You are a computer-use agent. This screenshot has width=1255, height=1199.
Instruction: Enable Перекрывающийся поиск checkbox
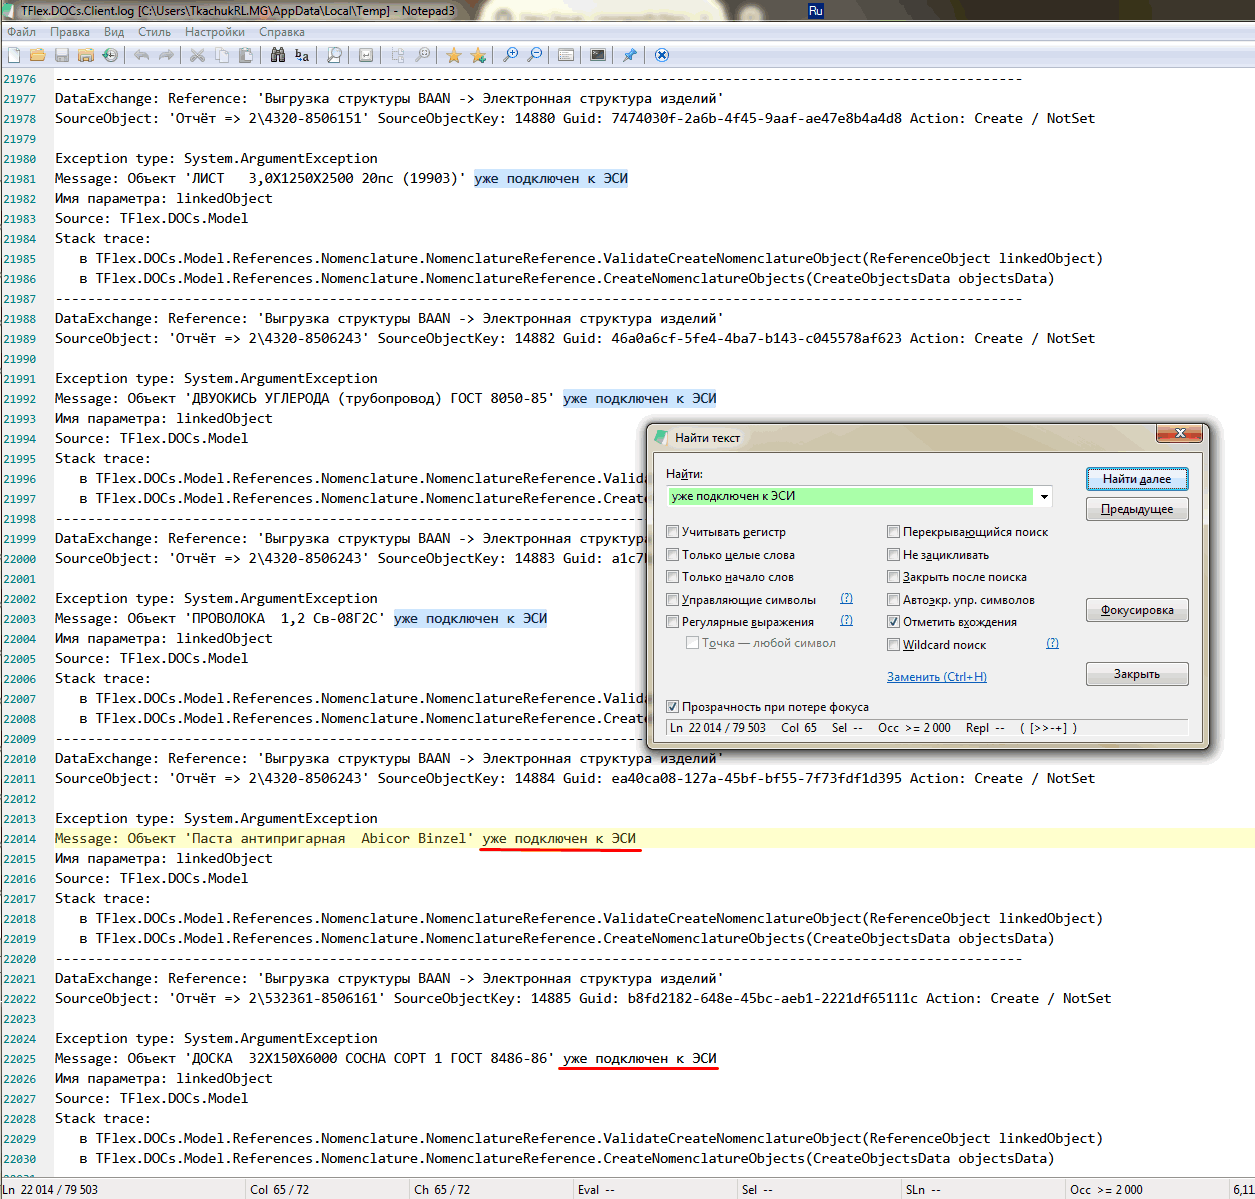[x=894, y=532]
